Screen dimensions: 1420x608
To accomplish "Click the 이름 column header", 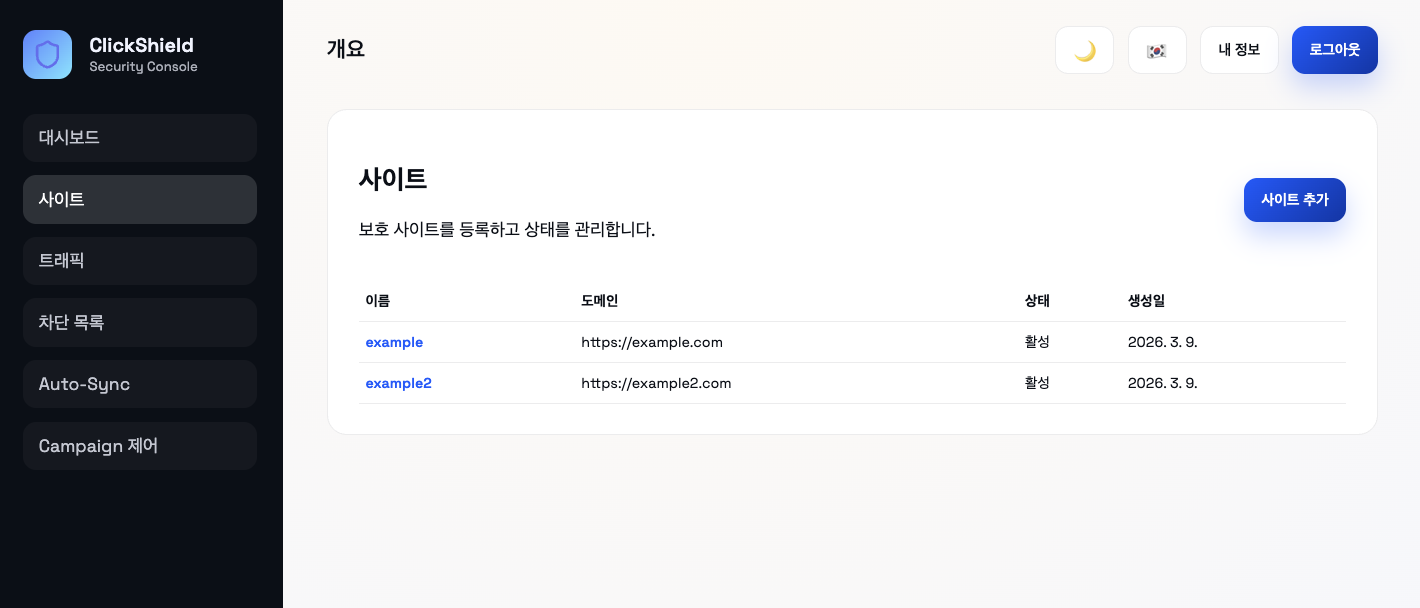I will (x=378, y=300).
